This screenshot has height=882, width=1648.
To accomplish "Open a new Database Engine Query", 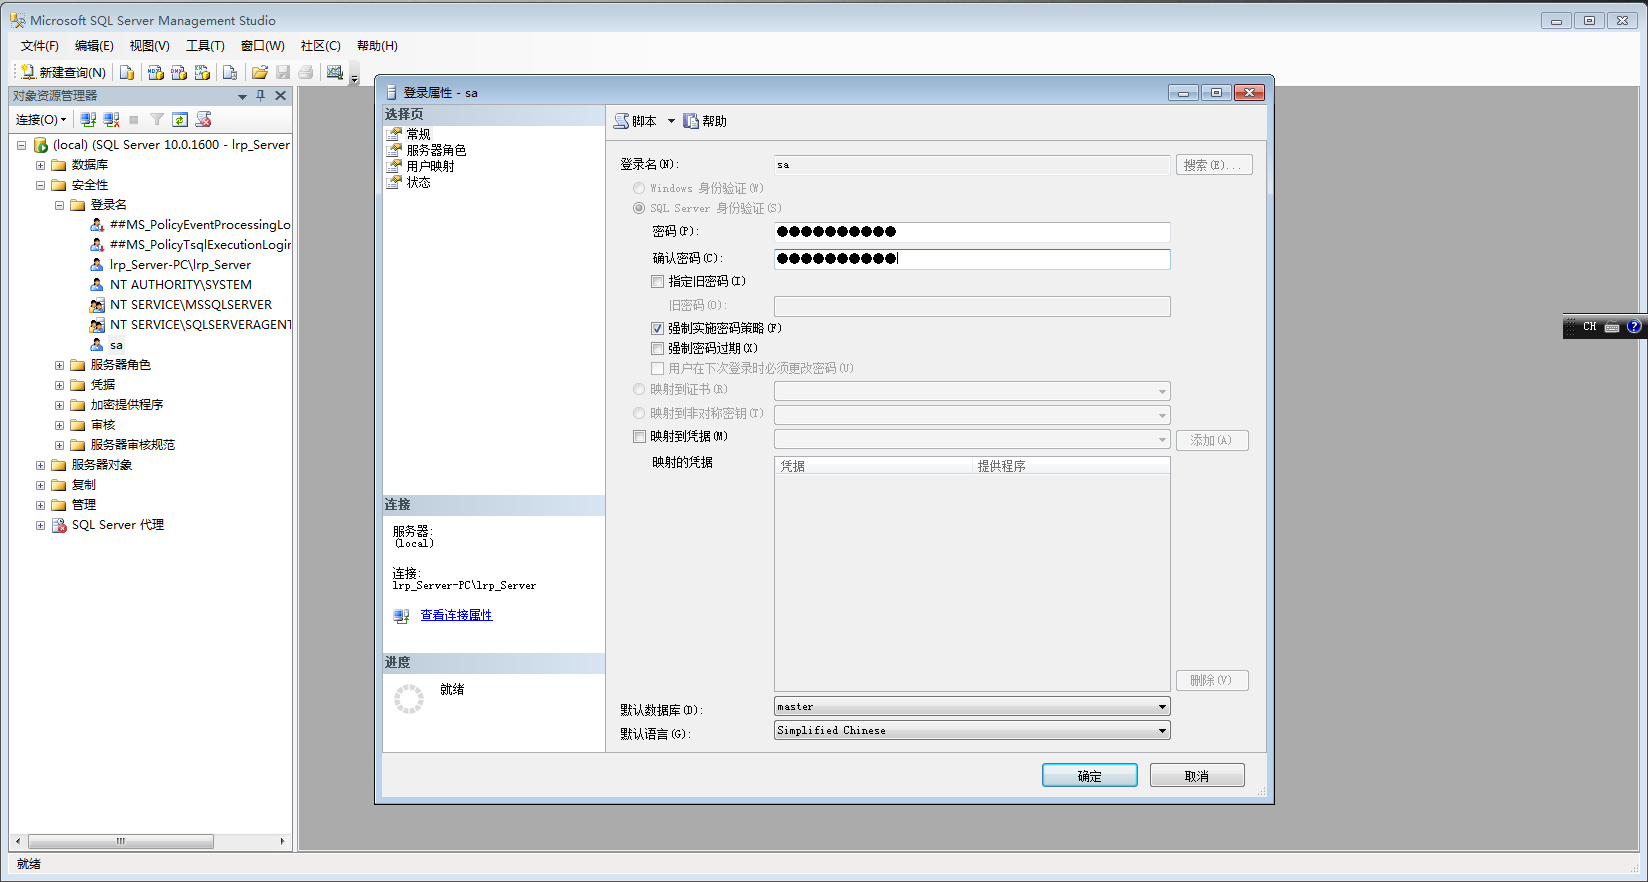I will point(127,72).
